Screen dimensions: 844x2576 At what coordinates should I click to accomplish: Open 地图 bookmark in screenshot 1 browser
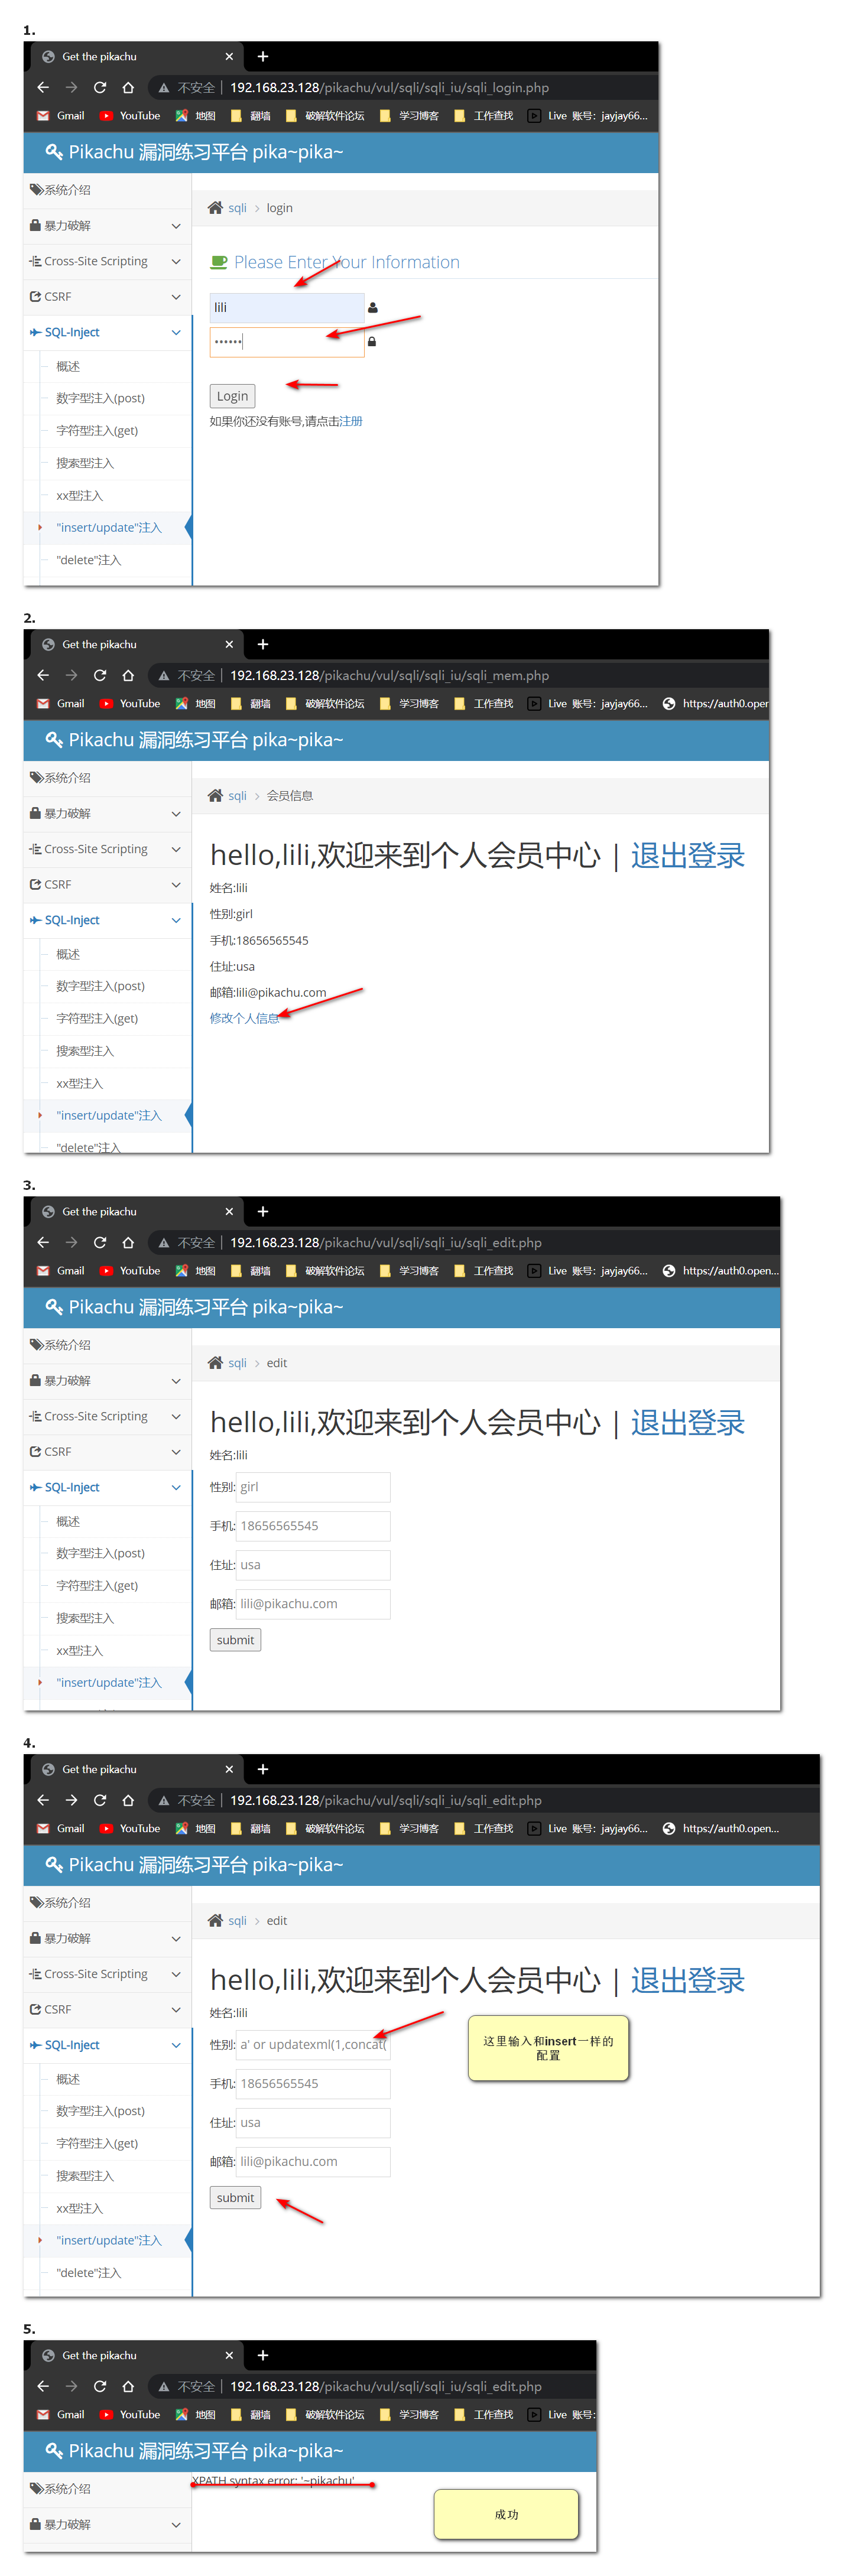[196, 116]
